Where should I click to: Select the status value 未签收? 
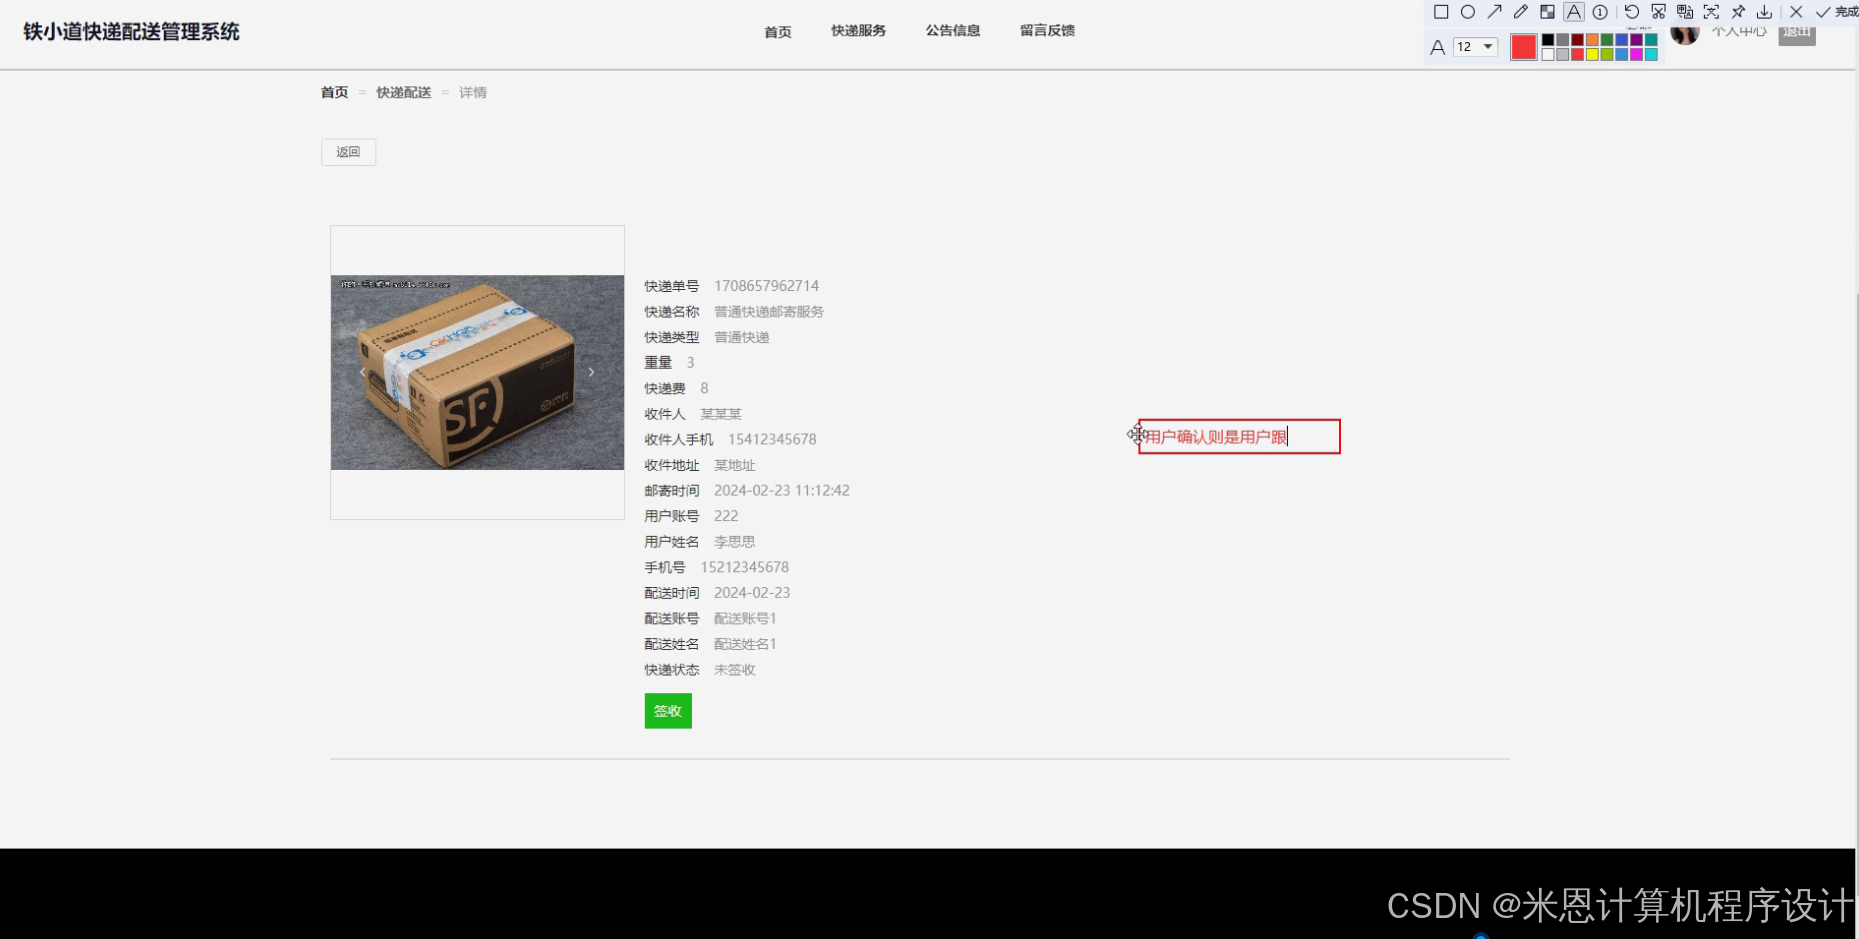734,670
